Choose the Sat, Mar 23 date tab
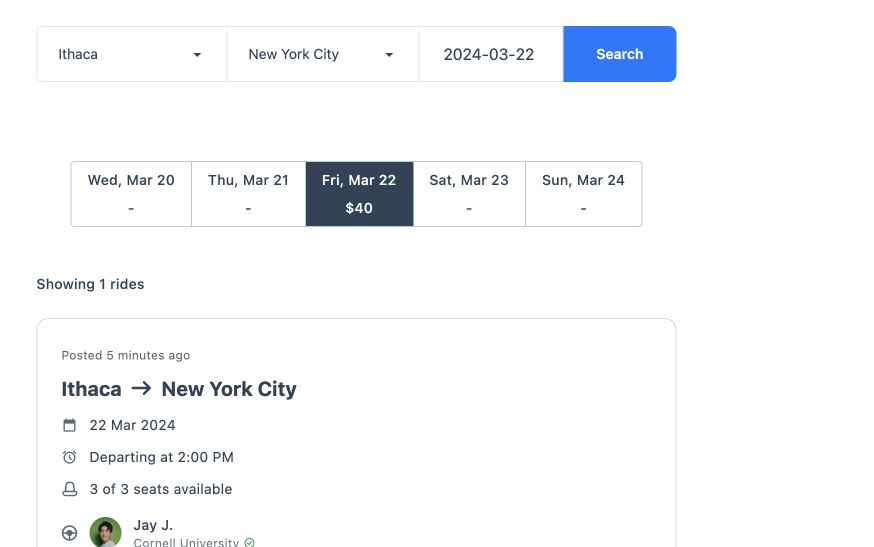Image resolution: width=874 pixels, height=547 pixels. click(469, 194)
